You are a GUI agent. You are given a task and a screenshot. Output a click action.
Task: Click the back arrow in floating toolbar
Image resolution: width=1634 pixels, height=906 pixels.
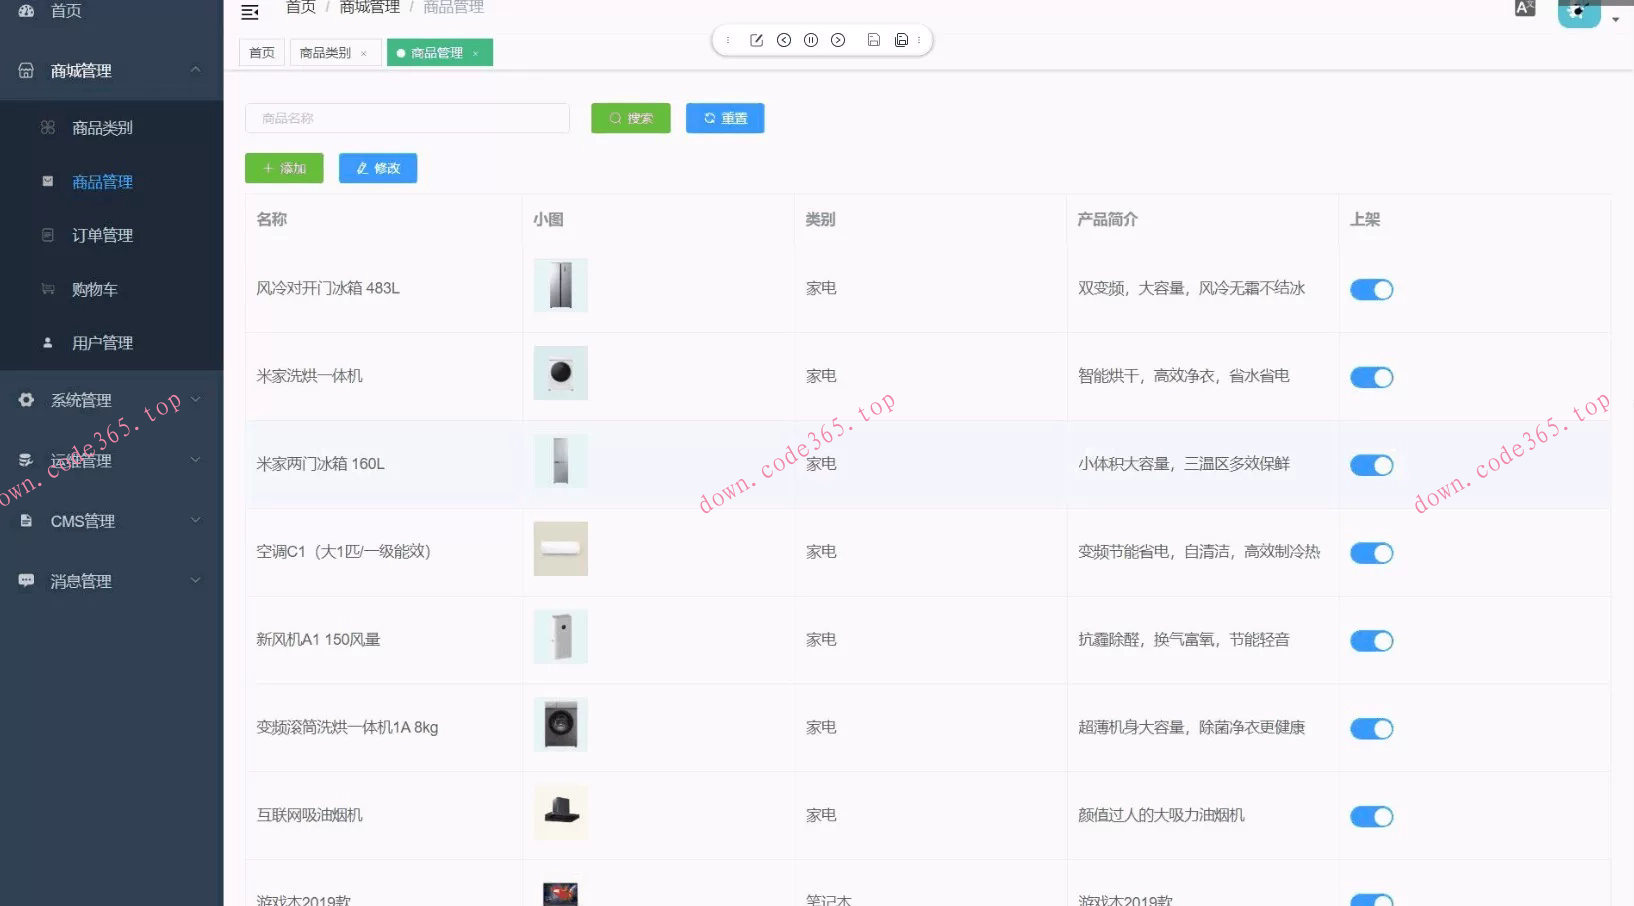coord(784,40)
